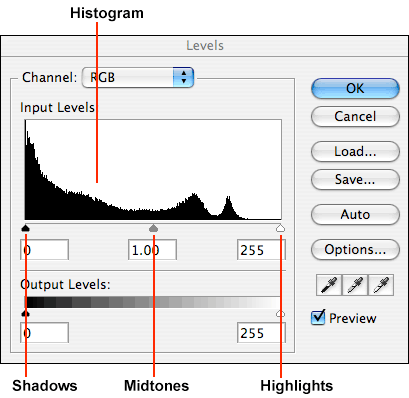This screenshot has height=398, width=409.
Task: Click the input shadows value field
Action: (45, 250)
